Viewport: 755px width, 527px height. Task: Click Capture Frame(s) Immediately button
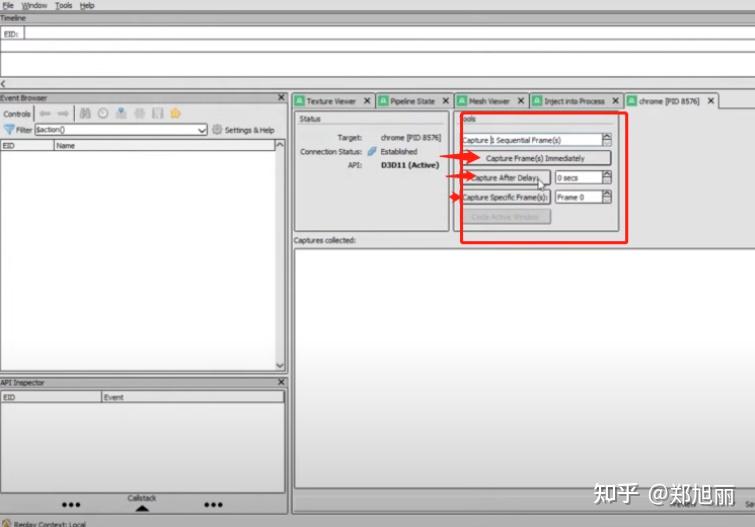536,158
